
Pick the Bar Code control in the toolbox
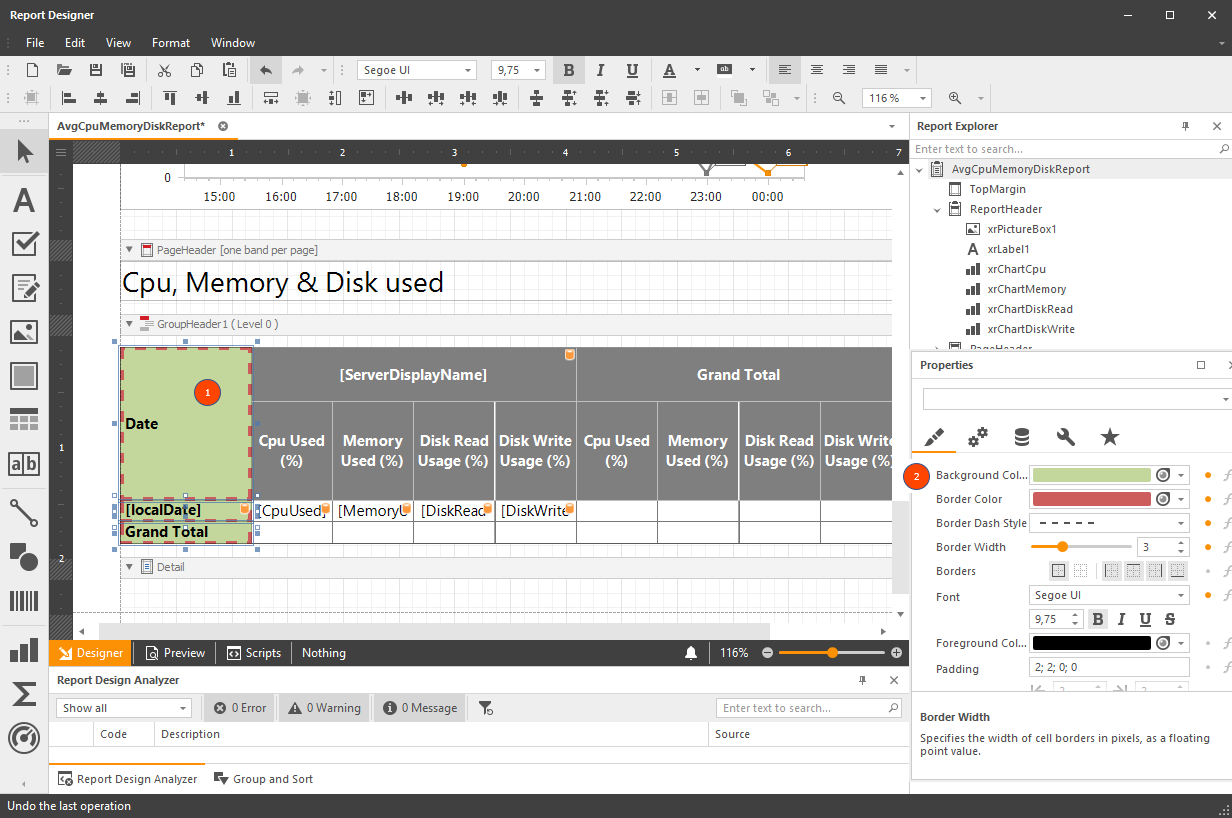[24, 600]
